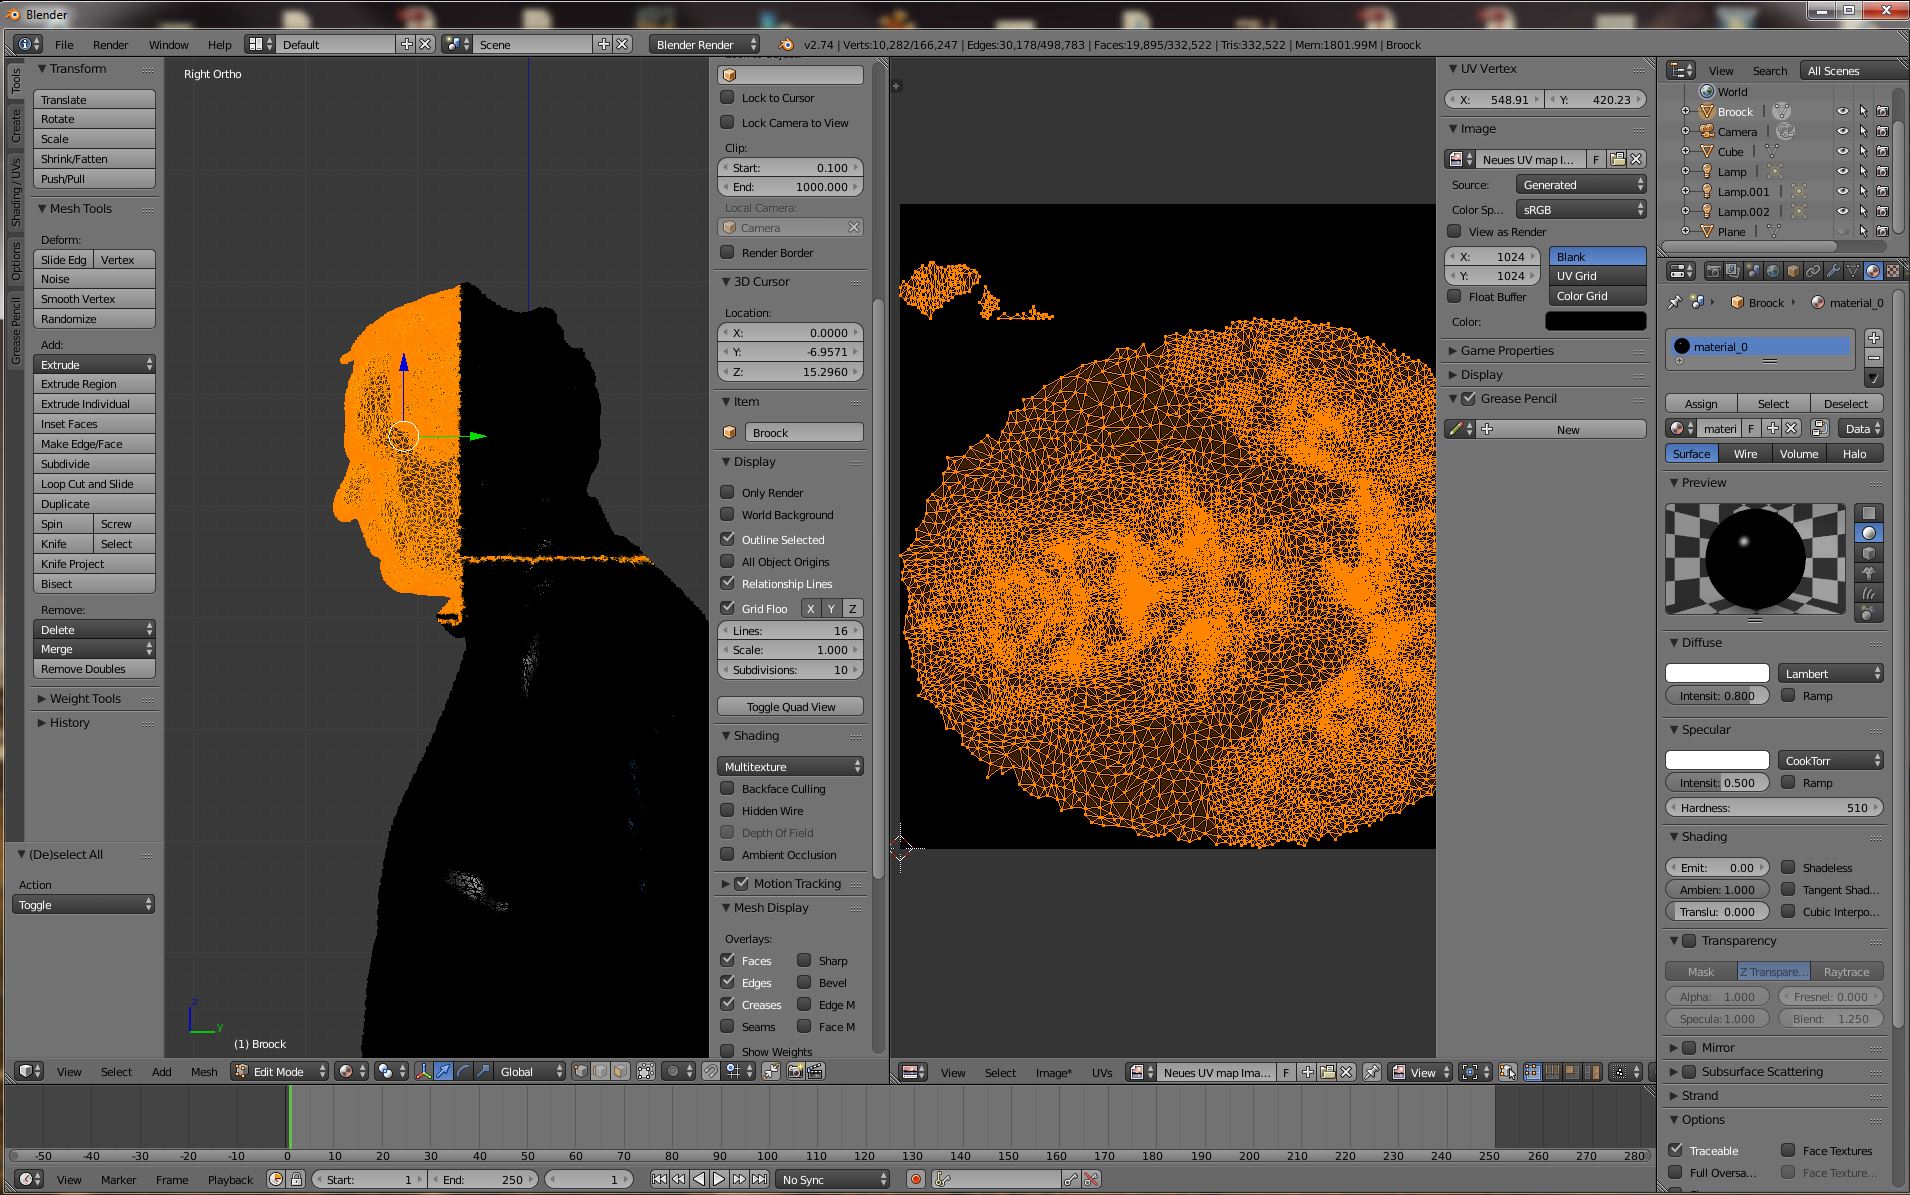This screenshot has width=1910, height=1195.
Task: Open the Multitexture shading dropdown
Action: (x=790, y=766)
